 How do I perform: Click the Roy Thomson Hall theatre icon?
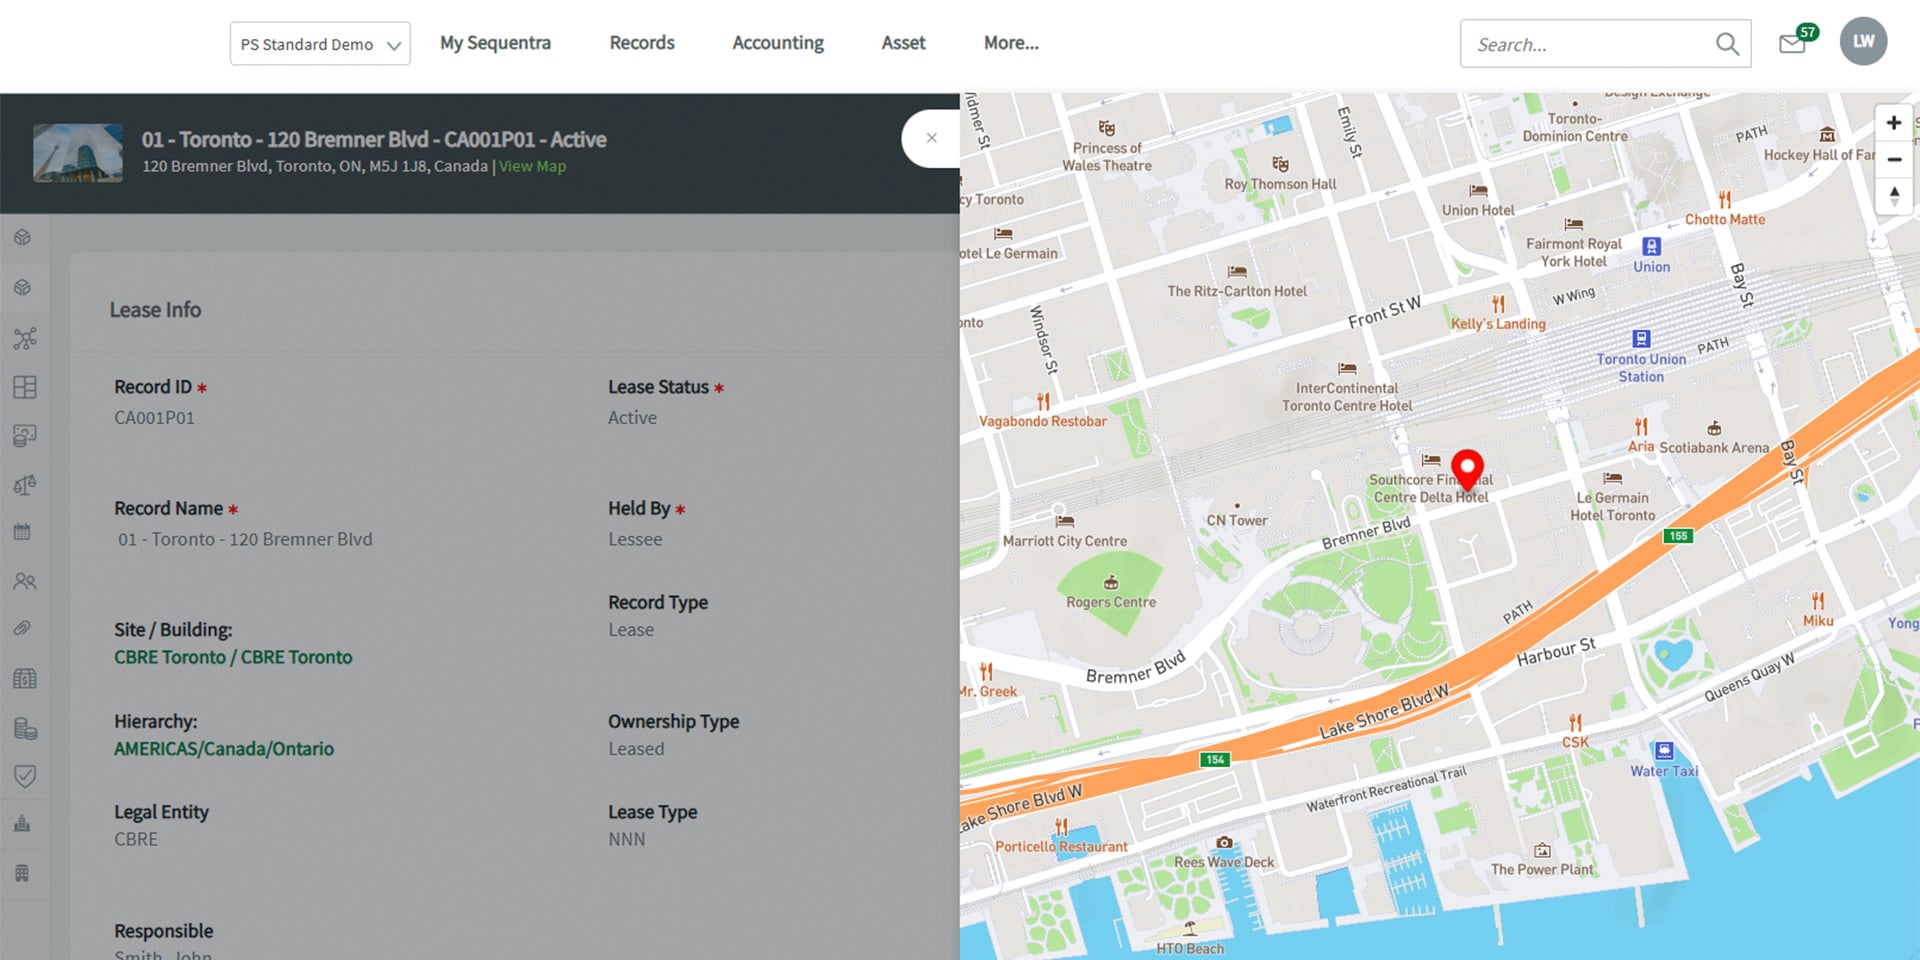(x=1280, y=164)
